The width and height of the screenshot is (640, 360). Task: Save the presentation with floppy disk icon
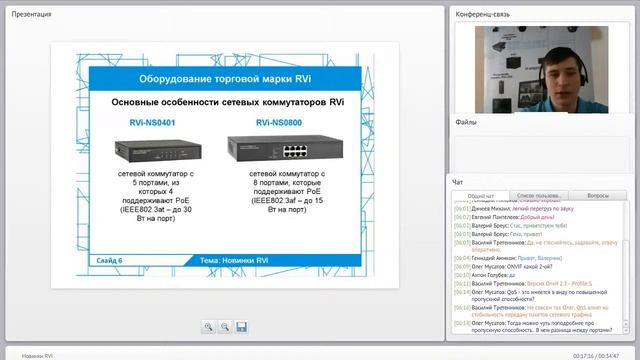click(x=242, y=327)
